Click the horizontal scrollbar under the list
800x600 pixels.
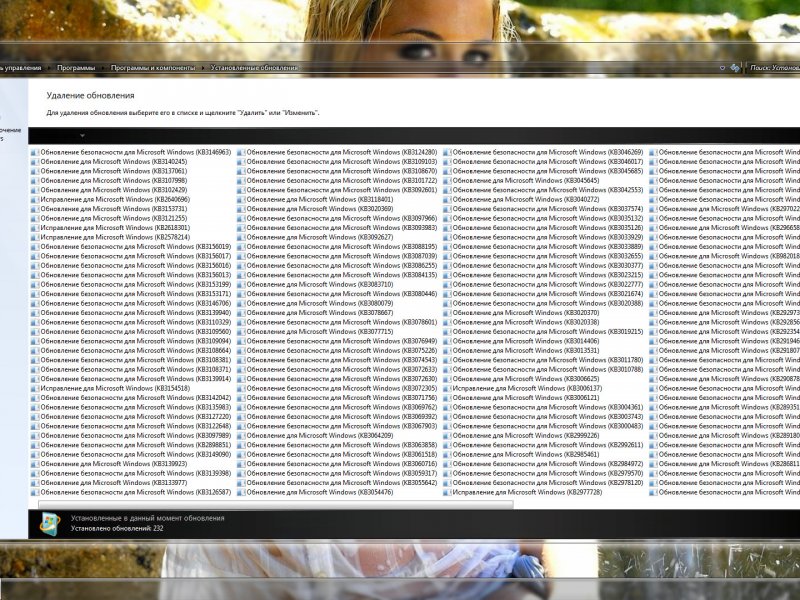tap(276, 505)
